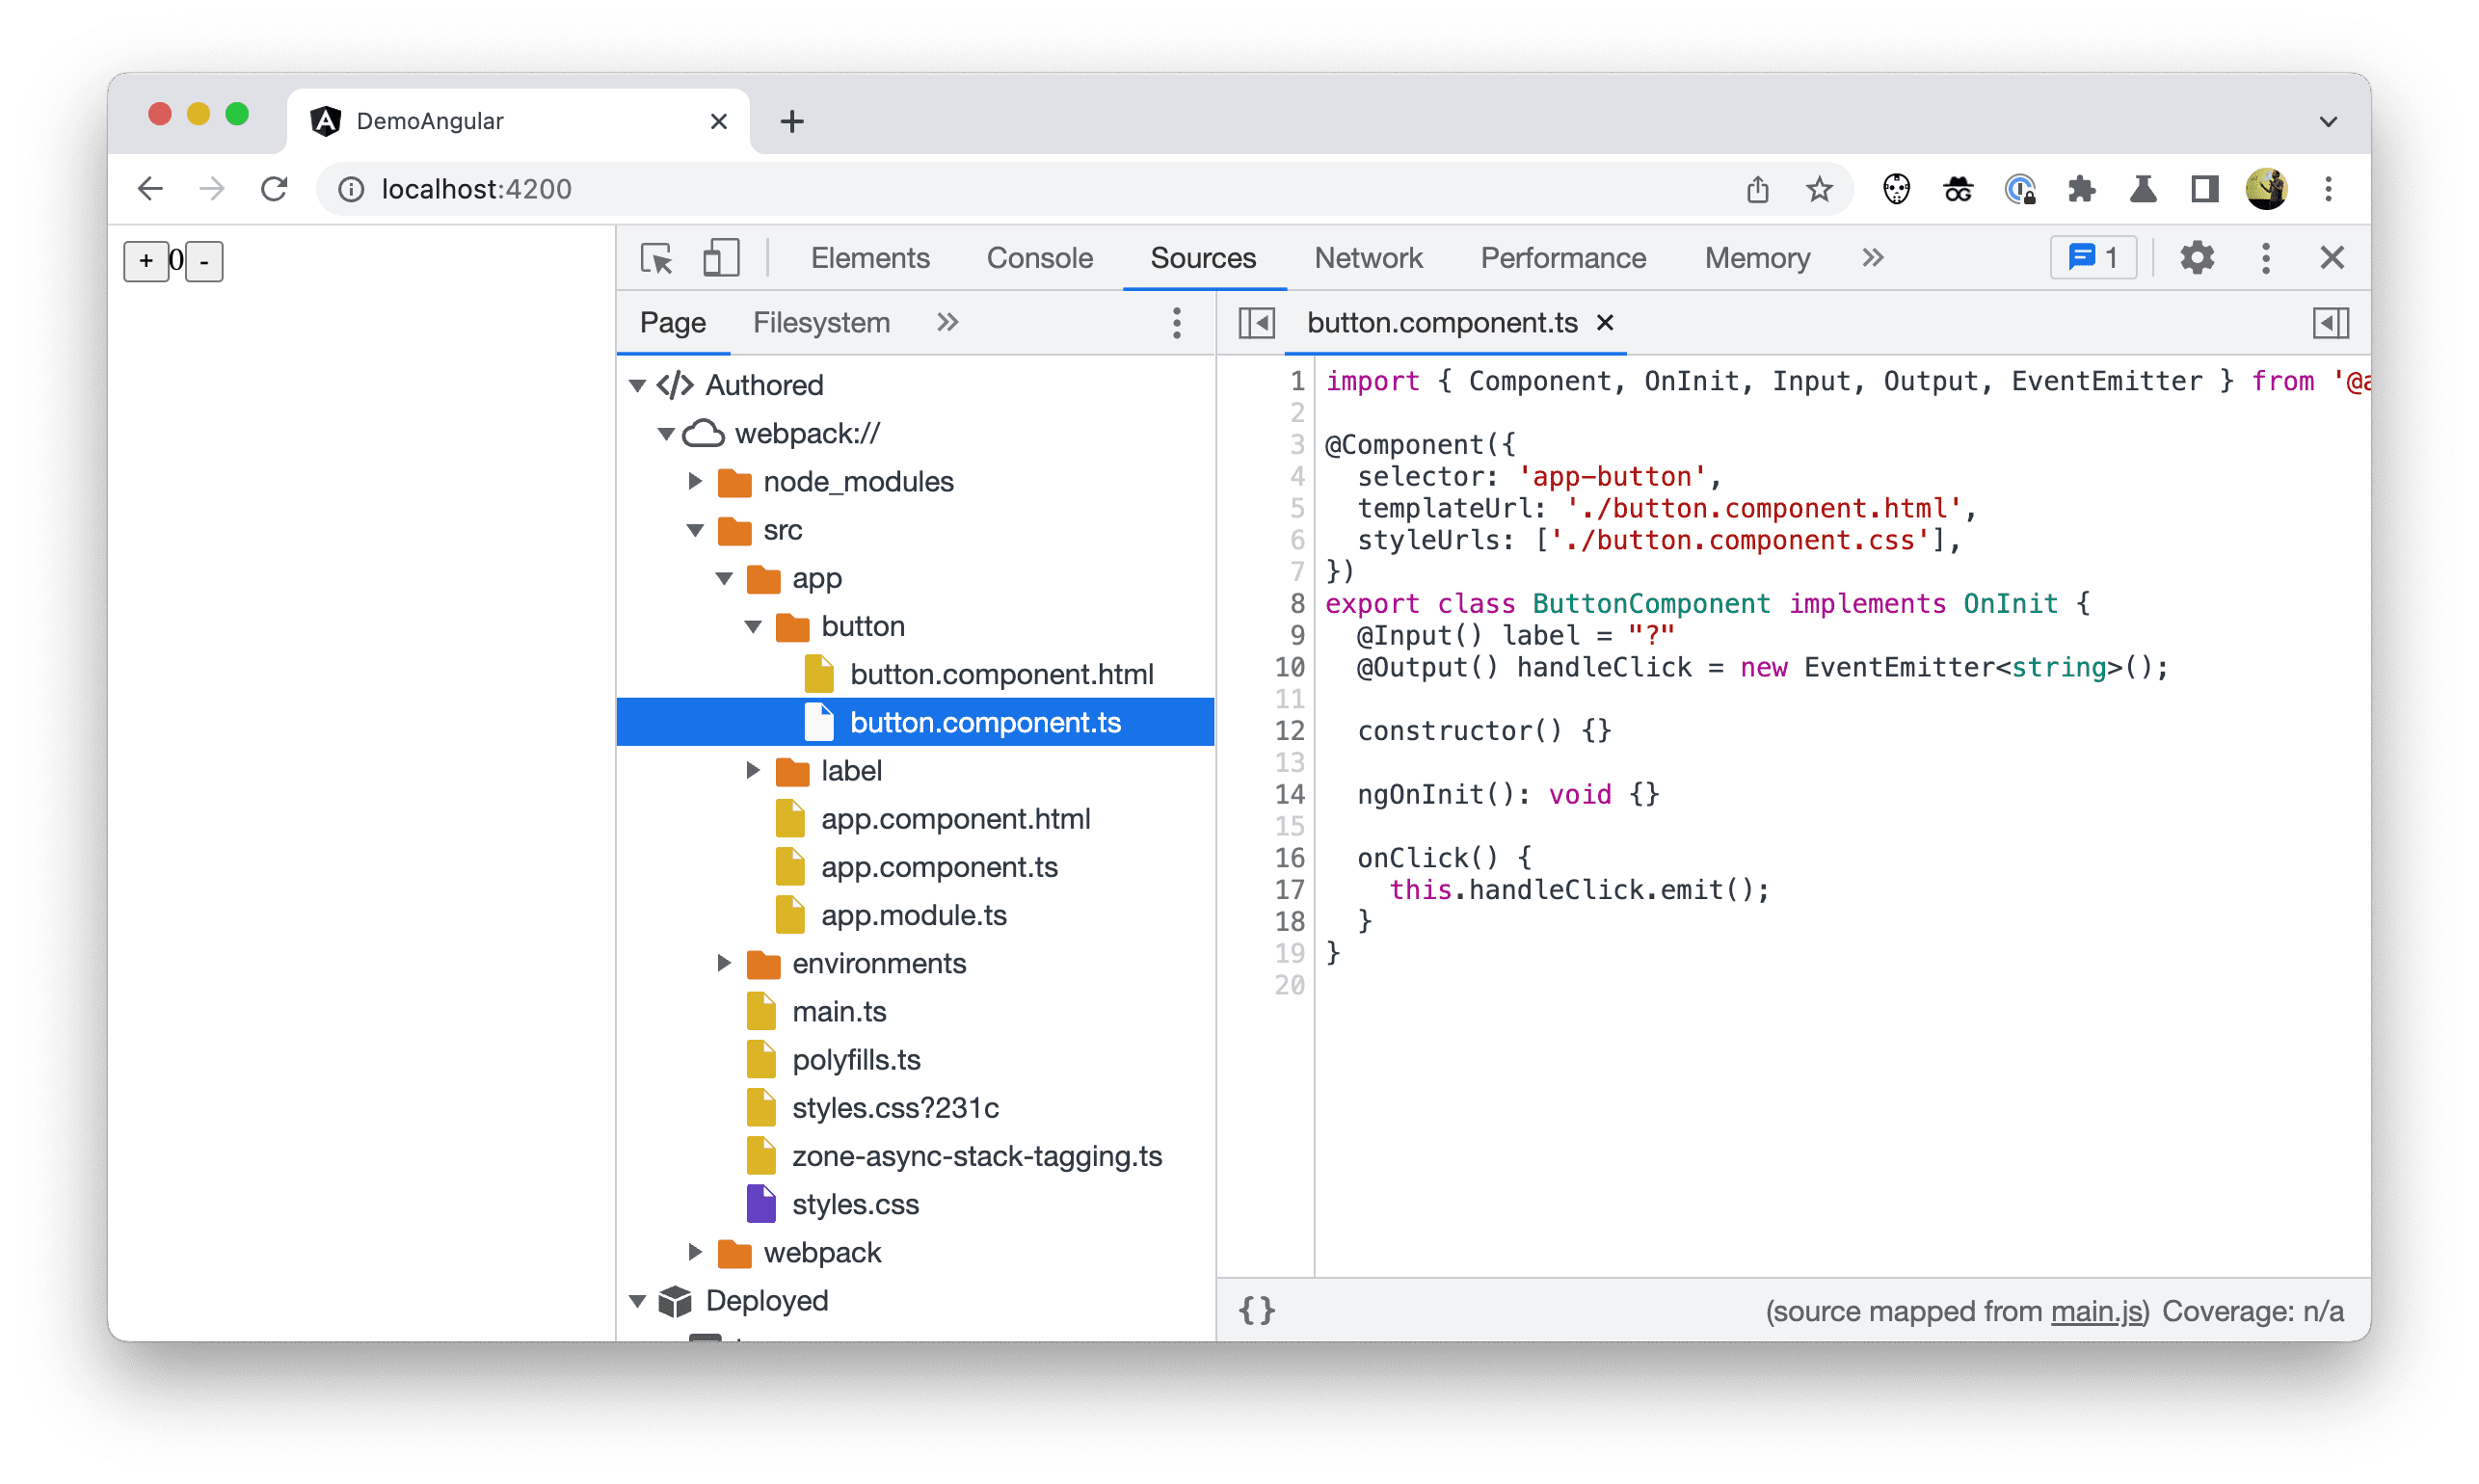Screen dimensions: 2479x1484
Task: Click the page search more options
Action: (1181, 322)
